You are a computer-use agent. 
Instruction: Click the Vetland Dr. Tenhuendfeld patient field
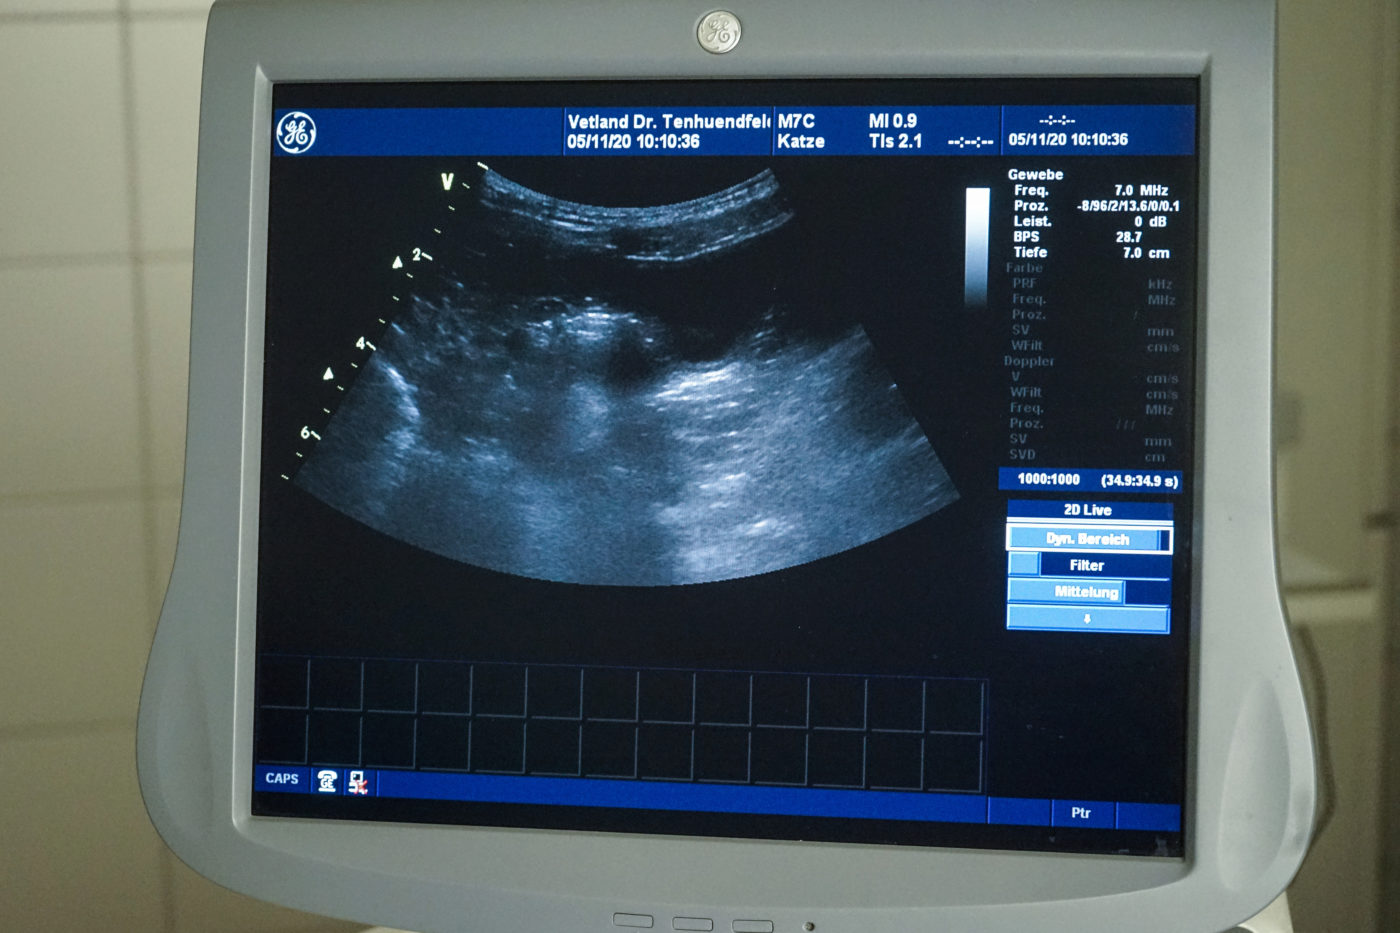[x=667, y=122]
